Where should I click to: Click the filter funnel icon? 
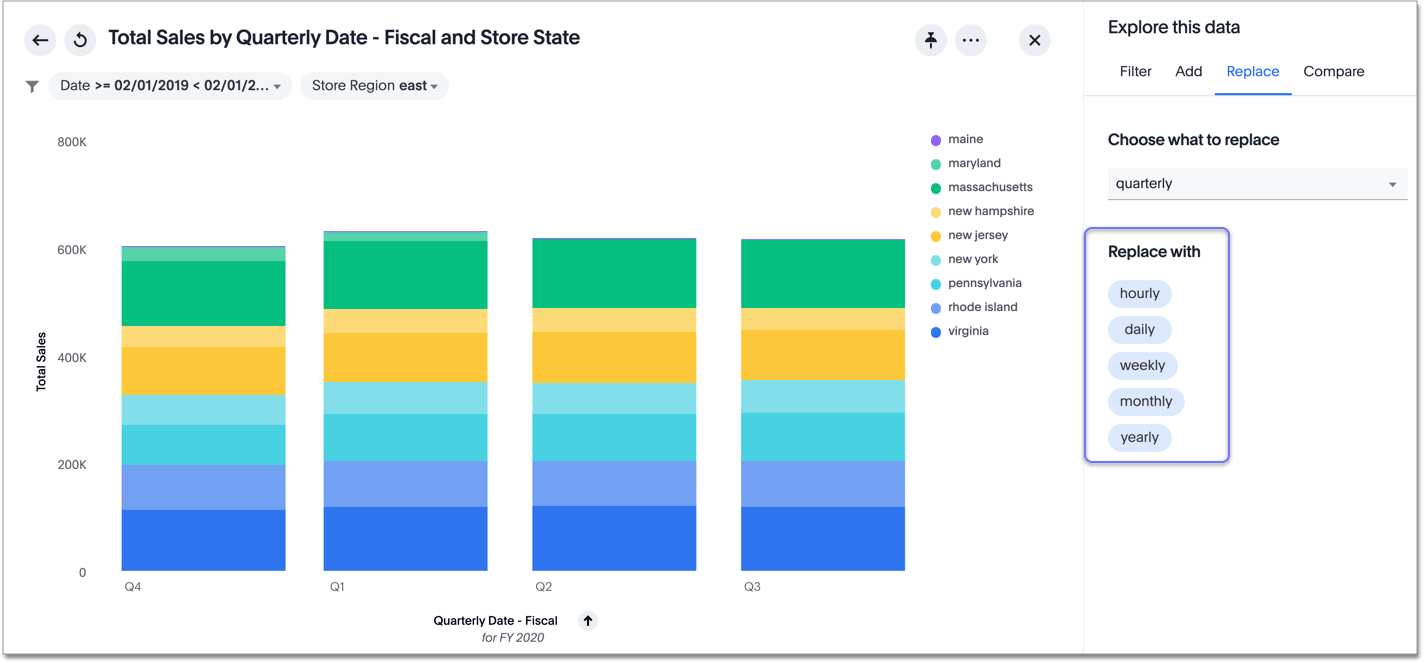pyautogui.click(x=32, y=86)
